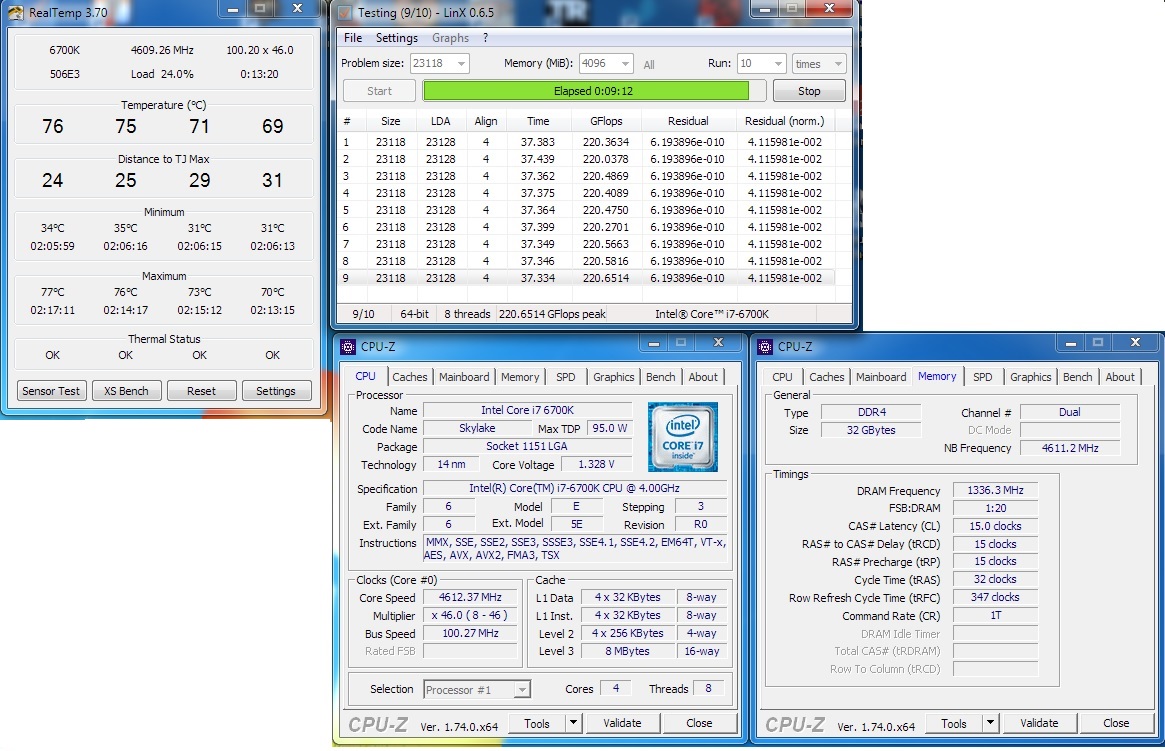The width and height of the screenshot is (1165, 751).
Task: Switch to SPD tab in right CPU-Z
Action: [x=982, y=377]
